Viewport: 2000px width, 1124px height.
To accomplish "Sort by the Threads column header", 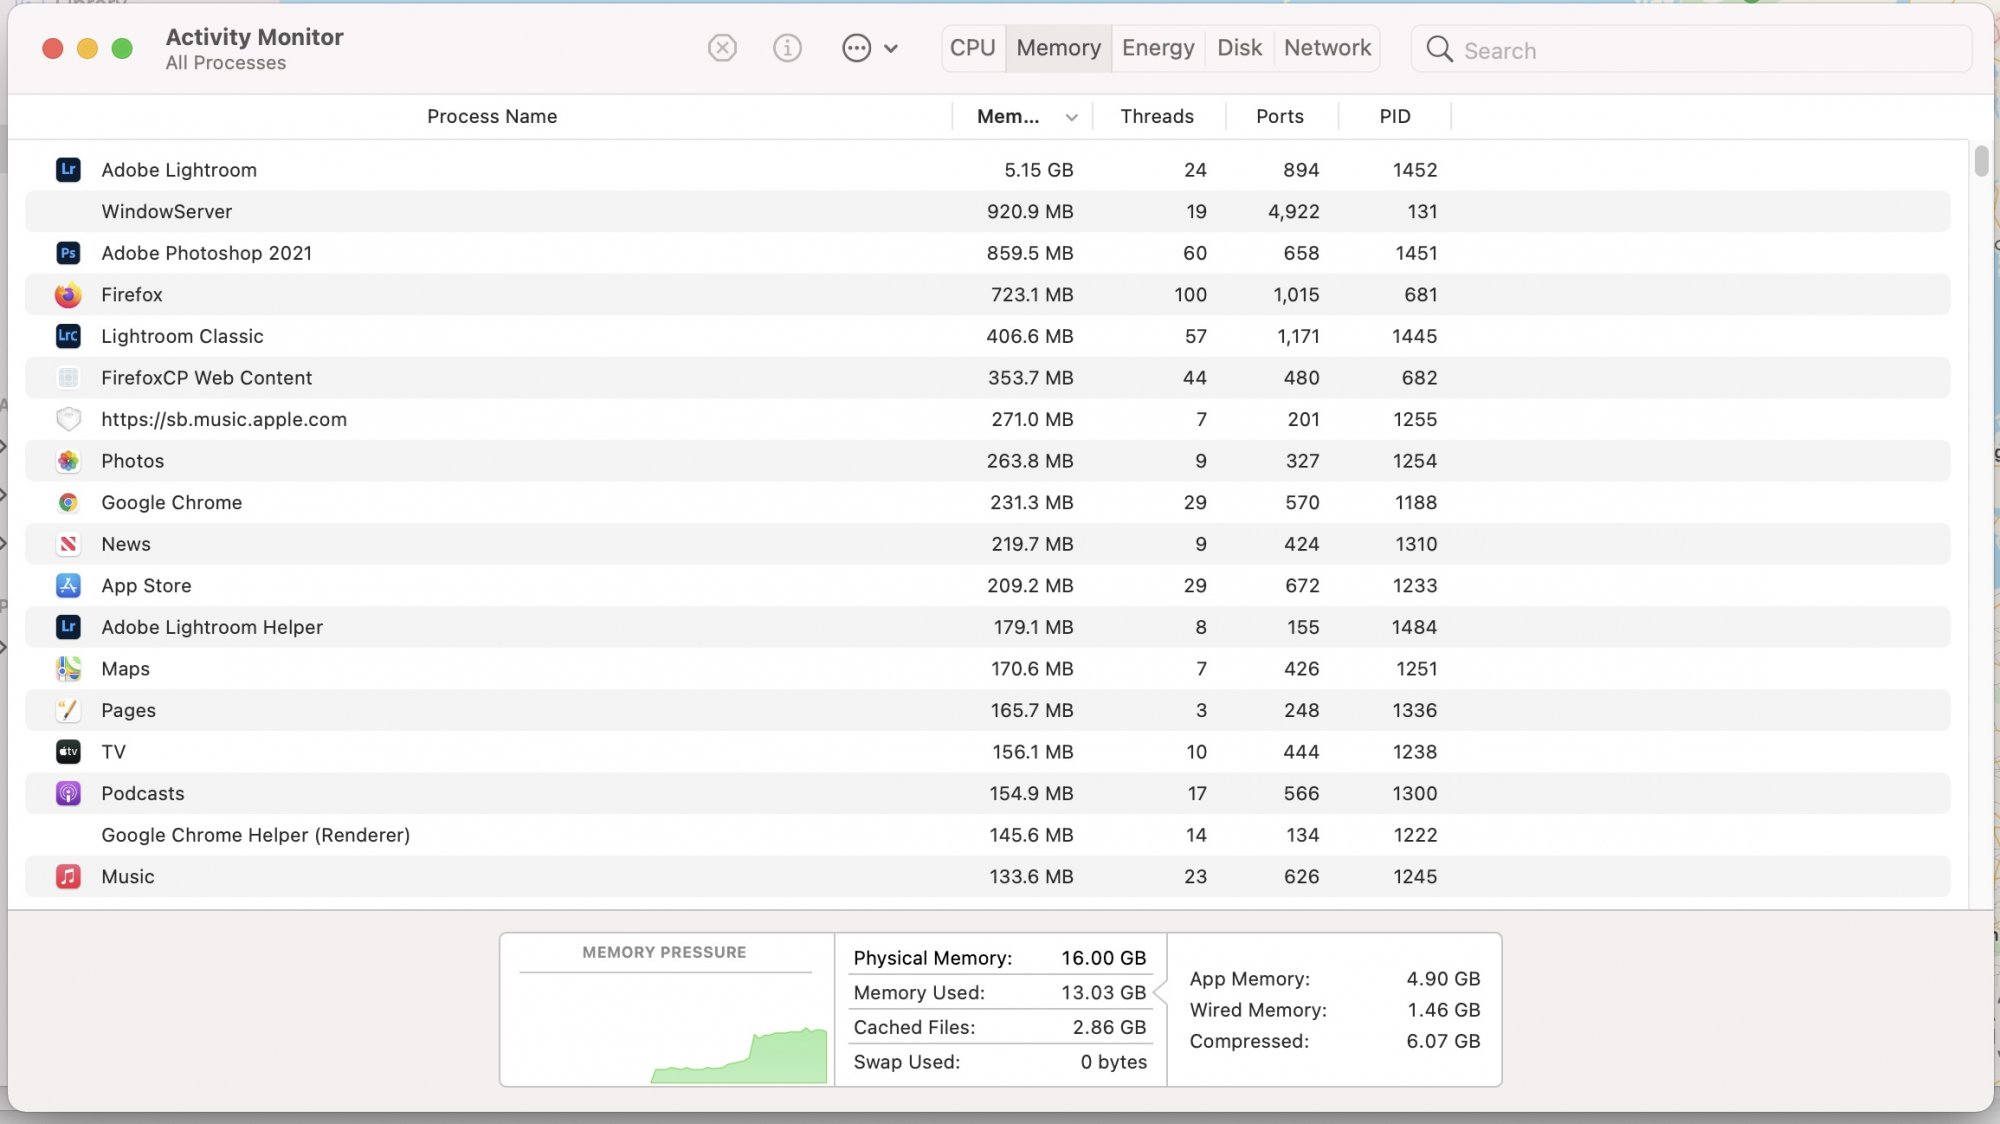I will click(1157, 116).
